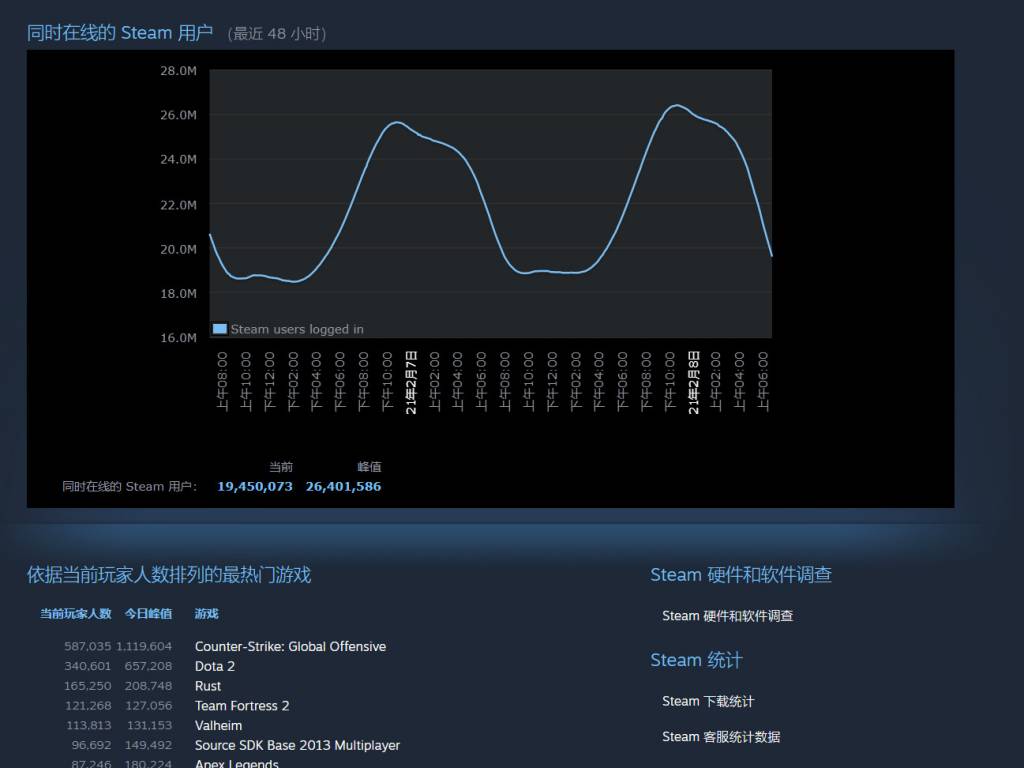Click the 26.0M y-axis label
This screenshot has height=768, width=1024.
(178, 115)
